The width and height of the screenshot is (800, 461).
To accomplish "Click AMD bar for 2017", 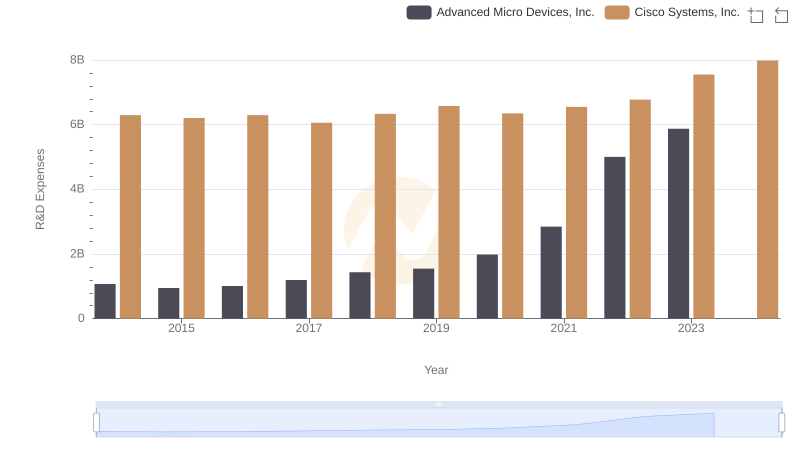I will pyautogui.click(x=296, y=299).
